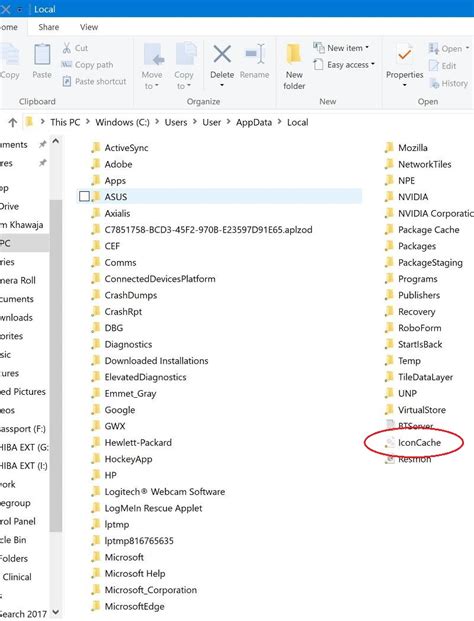Expand the Open button dropdown
474x621 pixels.
[x=467, y=48]
